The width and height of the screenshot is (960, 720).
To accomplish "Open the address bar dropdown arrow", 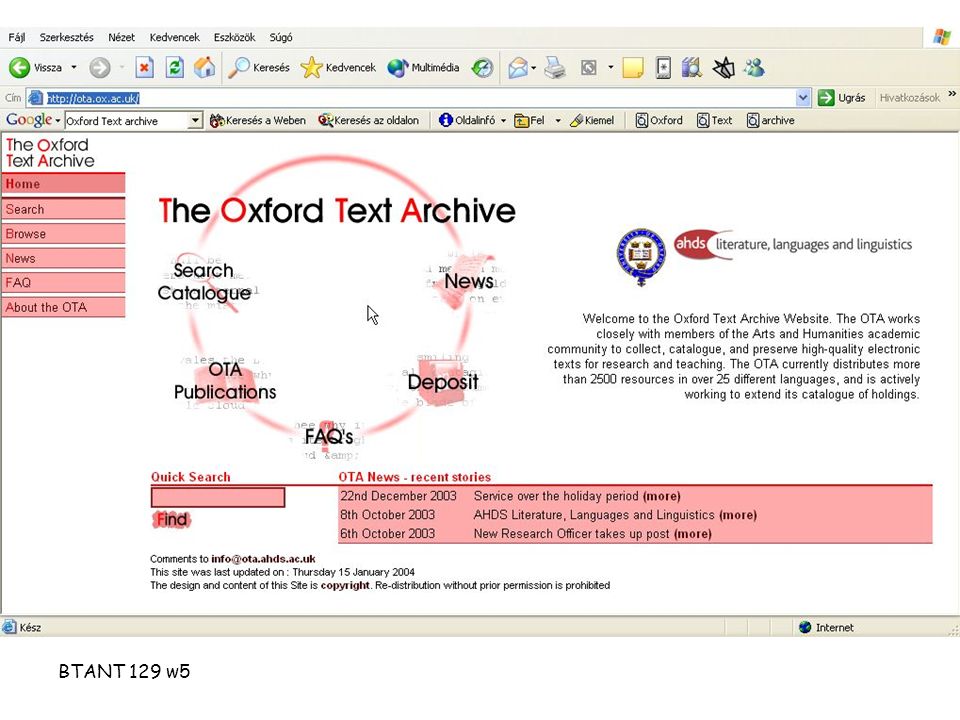I will pyautogui.click(x=803, y=97).
